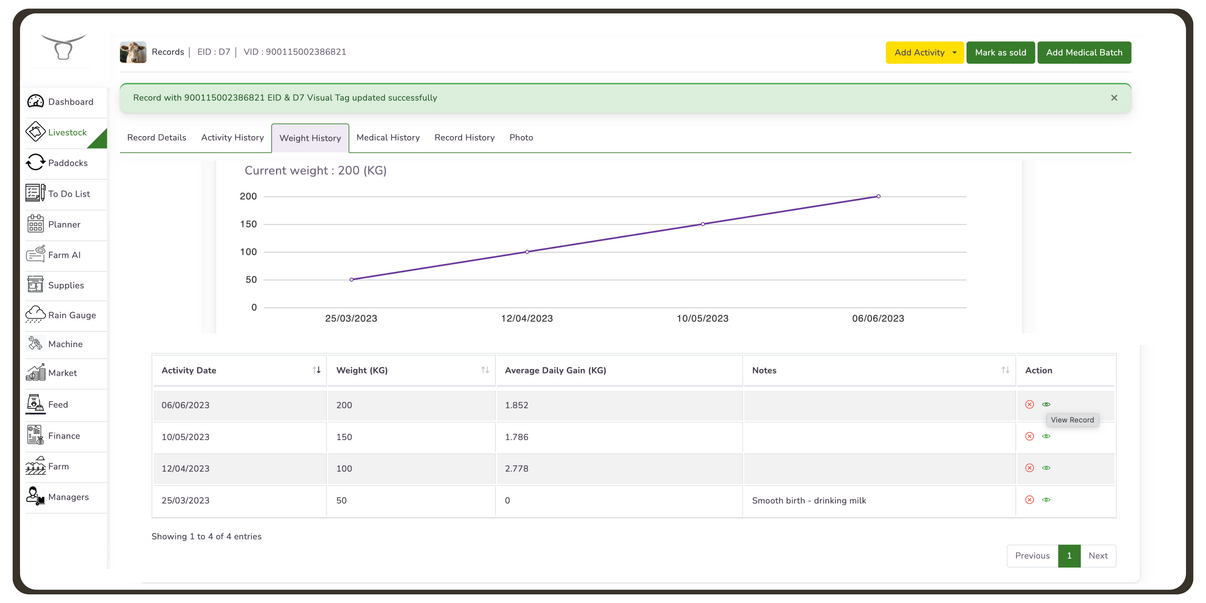Select the 200 KG point on the chart

[878, 197]
